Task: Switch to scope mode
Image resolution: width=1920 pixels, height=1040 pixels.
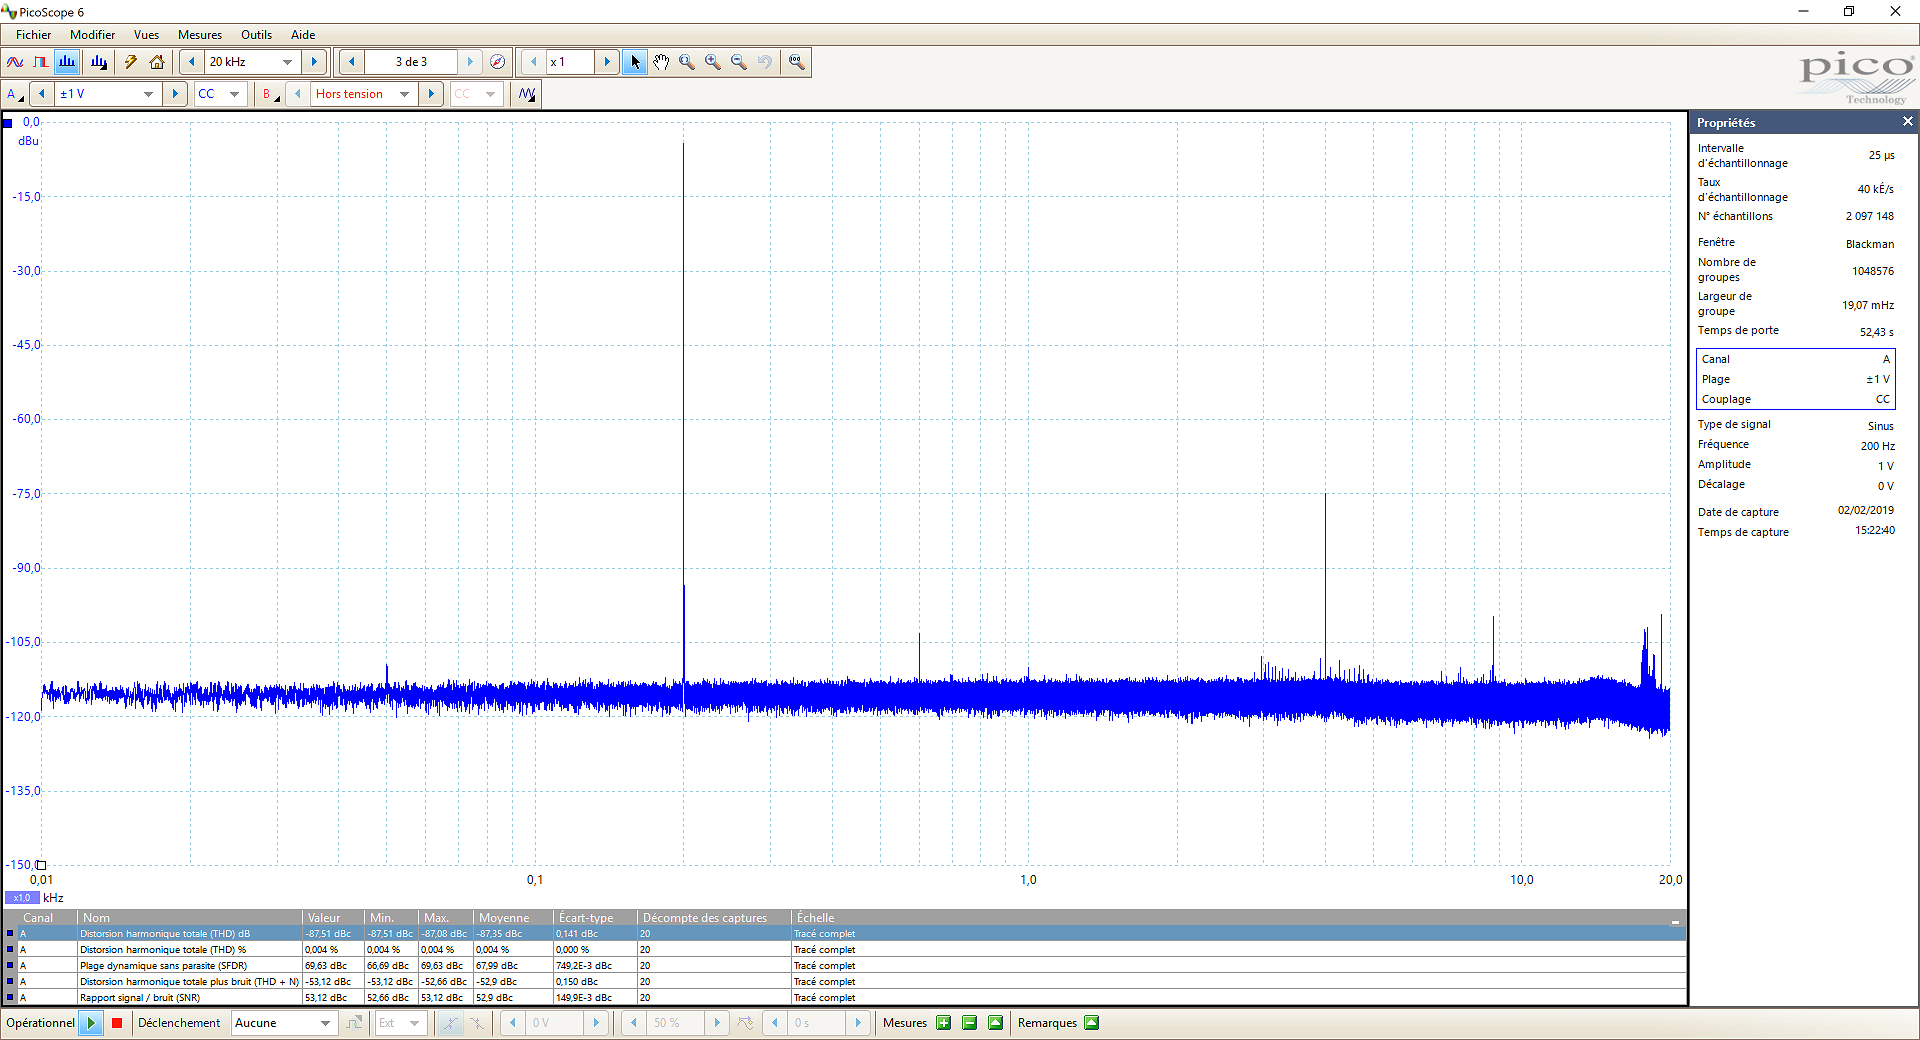Action: [x=15, y=62]
